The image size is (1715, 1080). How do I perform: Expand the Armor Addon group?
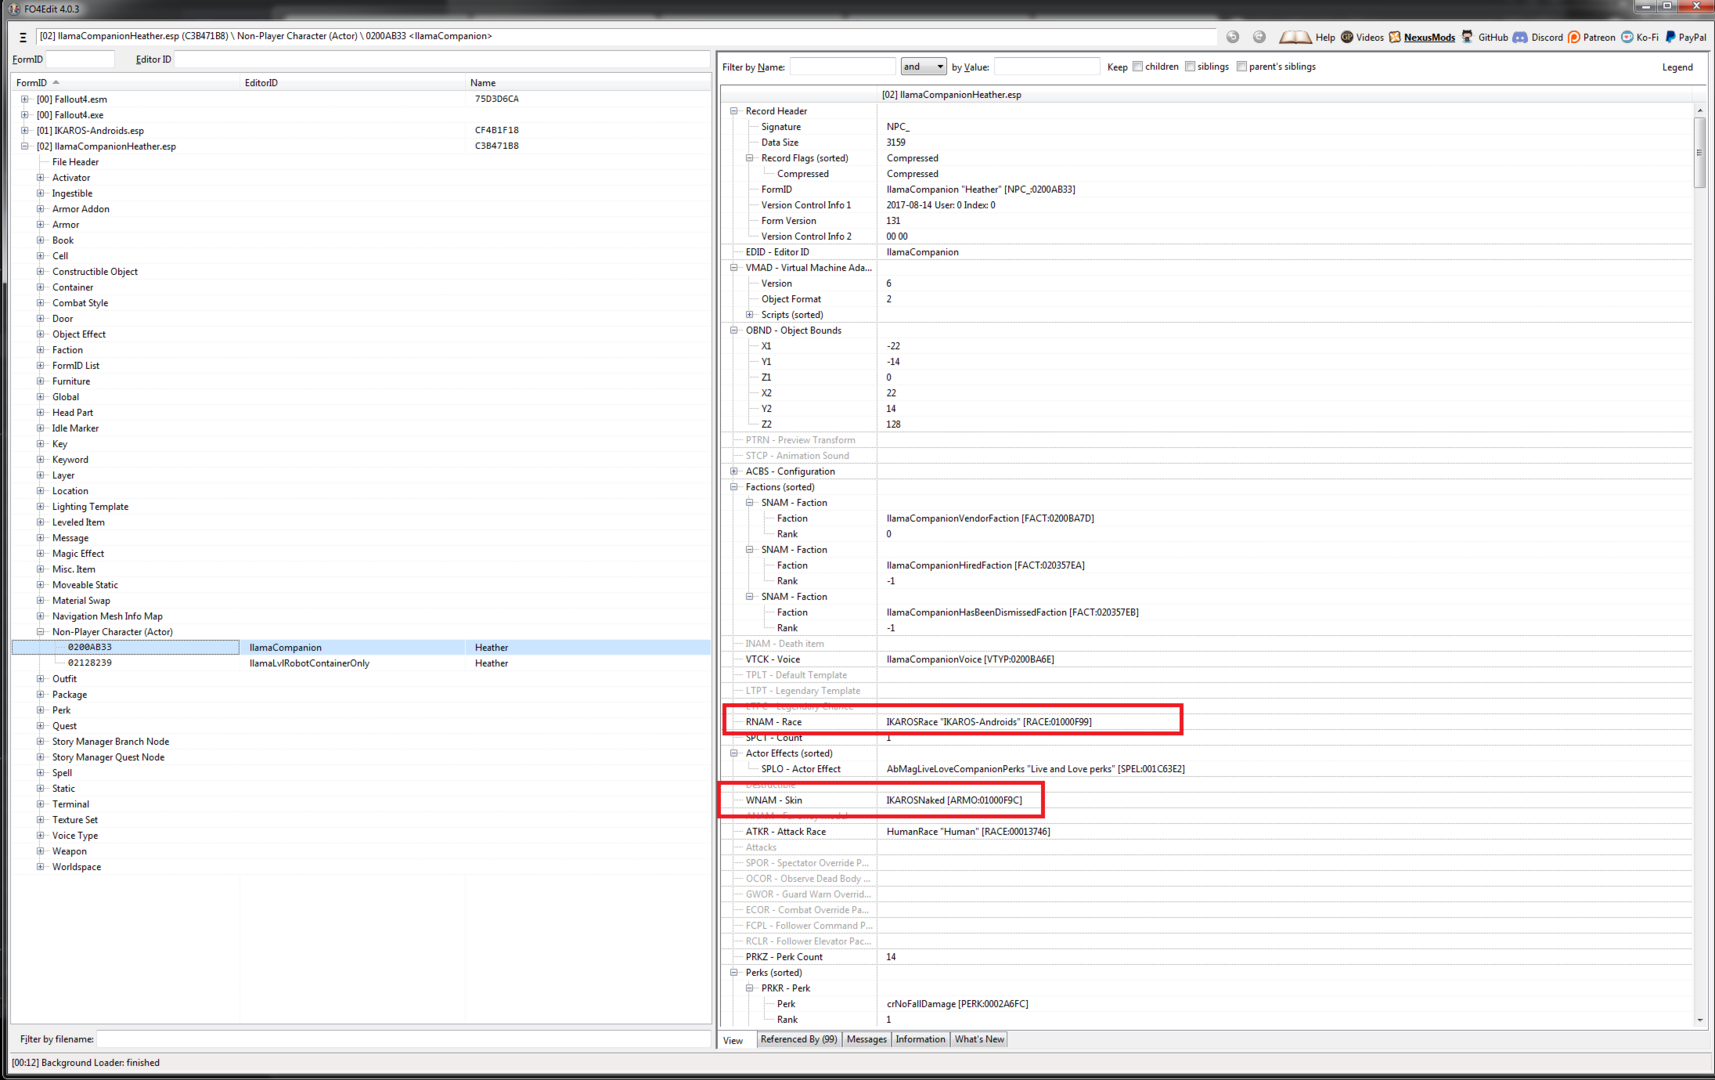pos(41,209)
